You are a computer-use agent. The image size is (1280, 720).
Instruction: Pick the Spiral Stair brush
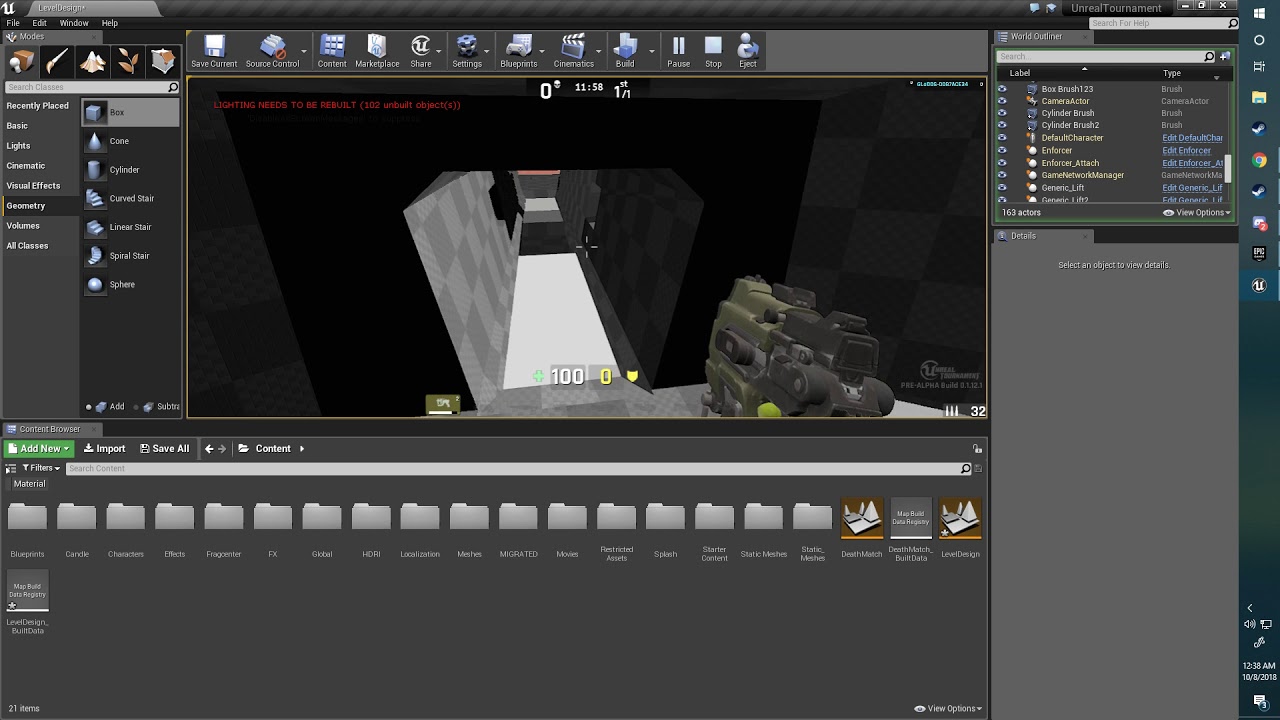click(131, 256)
